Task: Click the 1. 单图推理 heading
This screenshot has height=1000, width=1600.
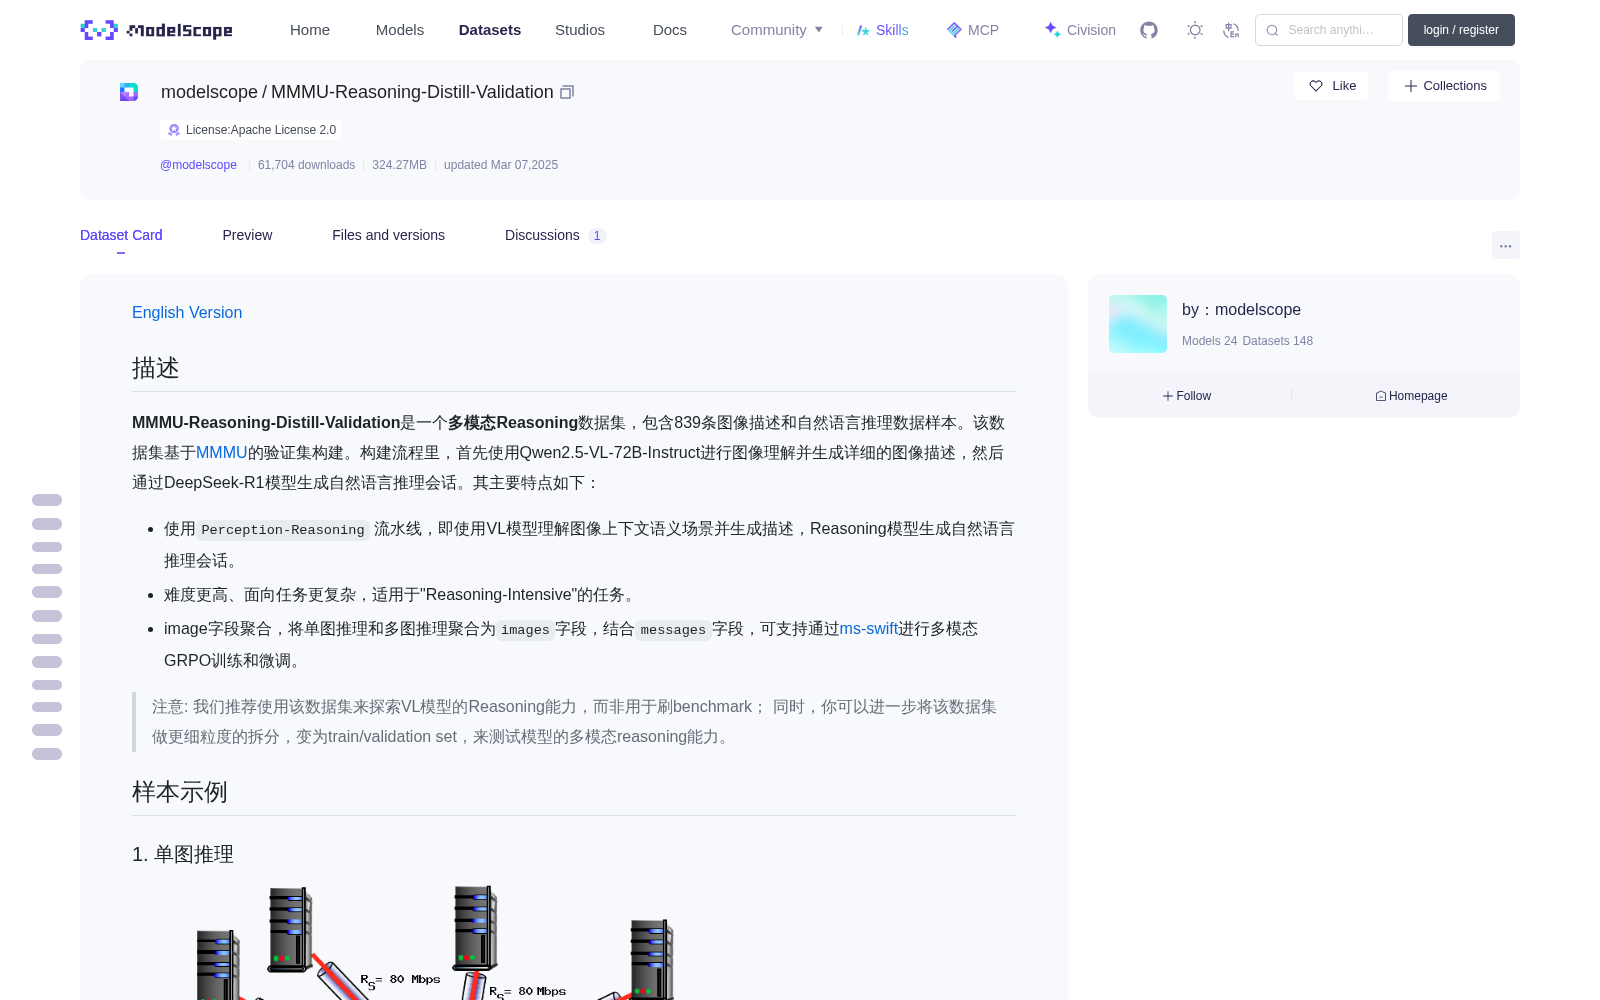Action: (x=183, y=854)
